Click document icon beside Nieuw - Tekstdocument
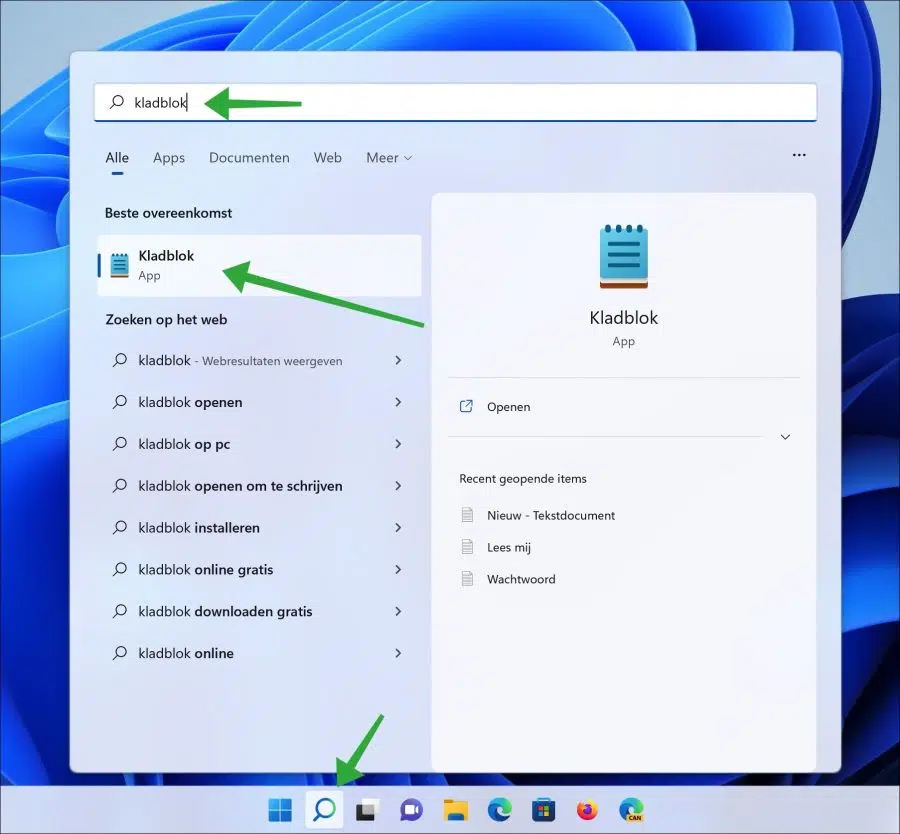This screenshot has height=834, width=900. [467, 515]
